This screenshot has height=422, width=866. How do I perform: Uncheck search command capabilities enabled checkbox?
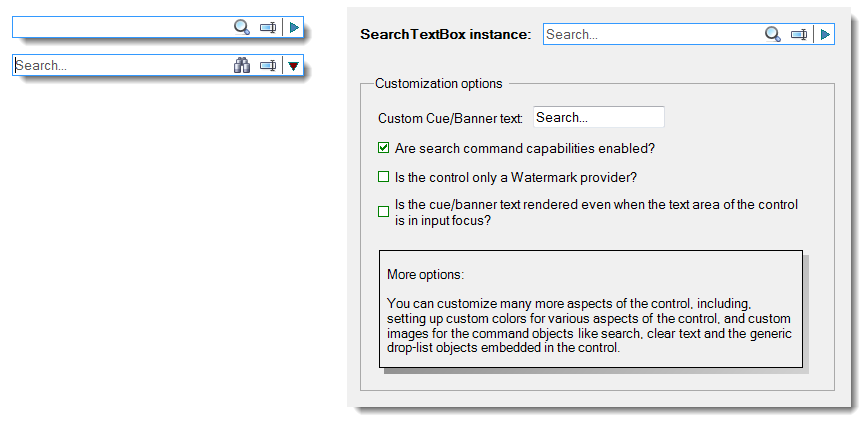383,148
